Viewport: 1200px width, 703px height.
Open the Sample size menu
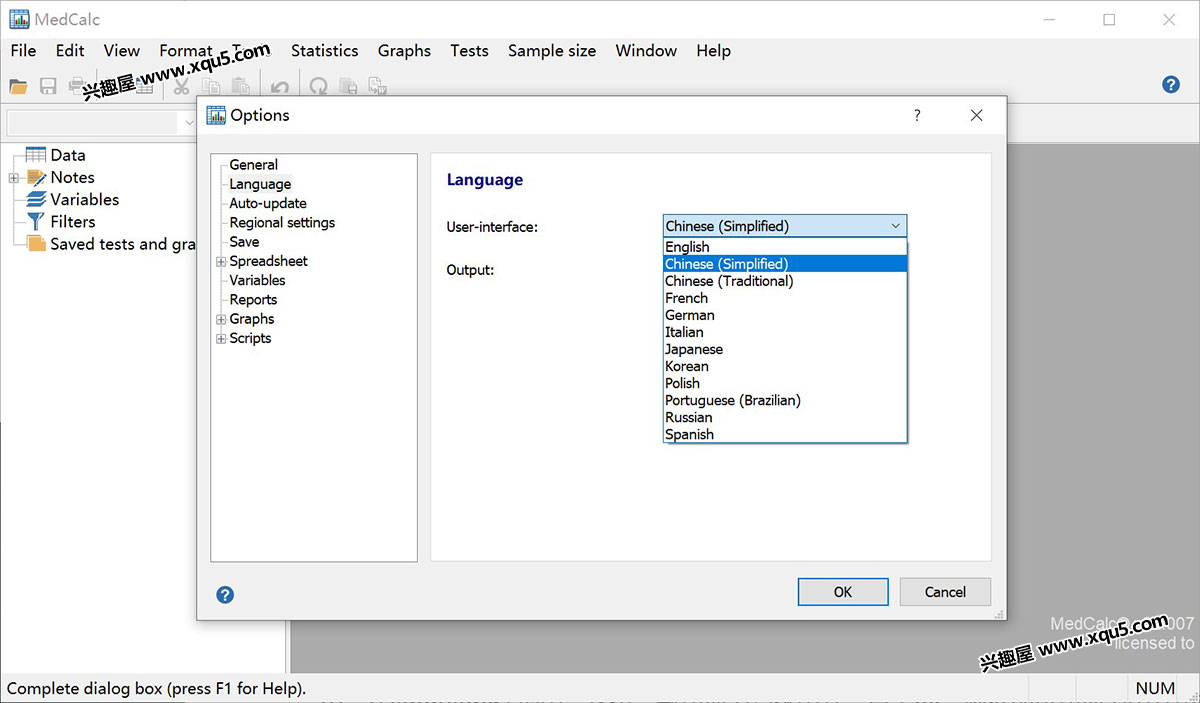552,51
